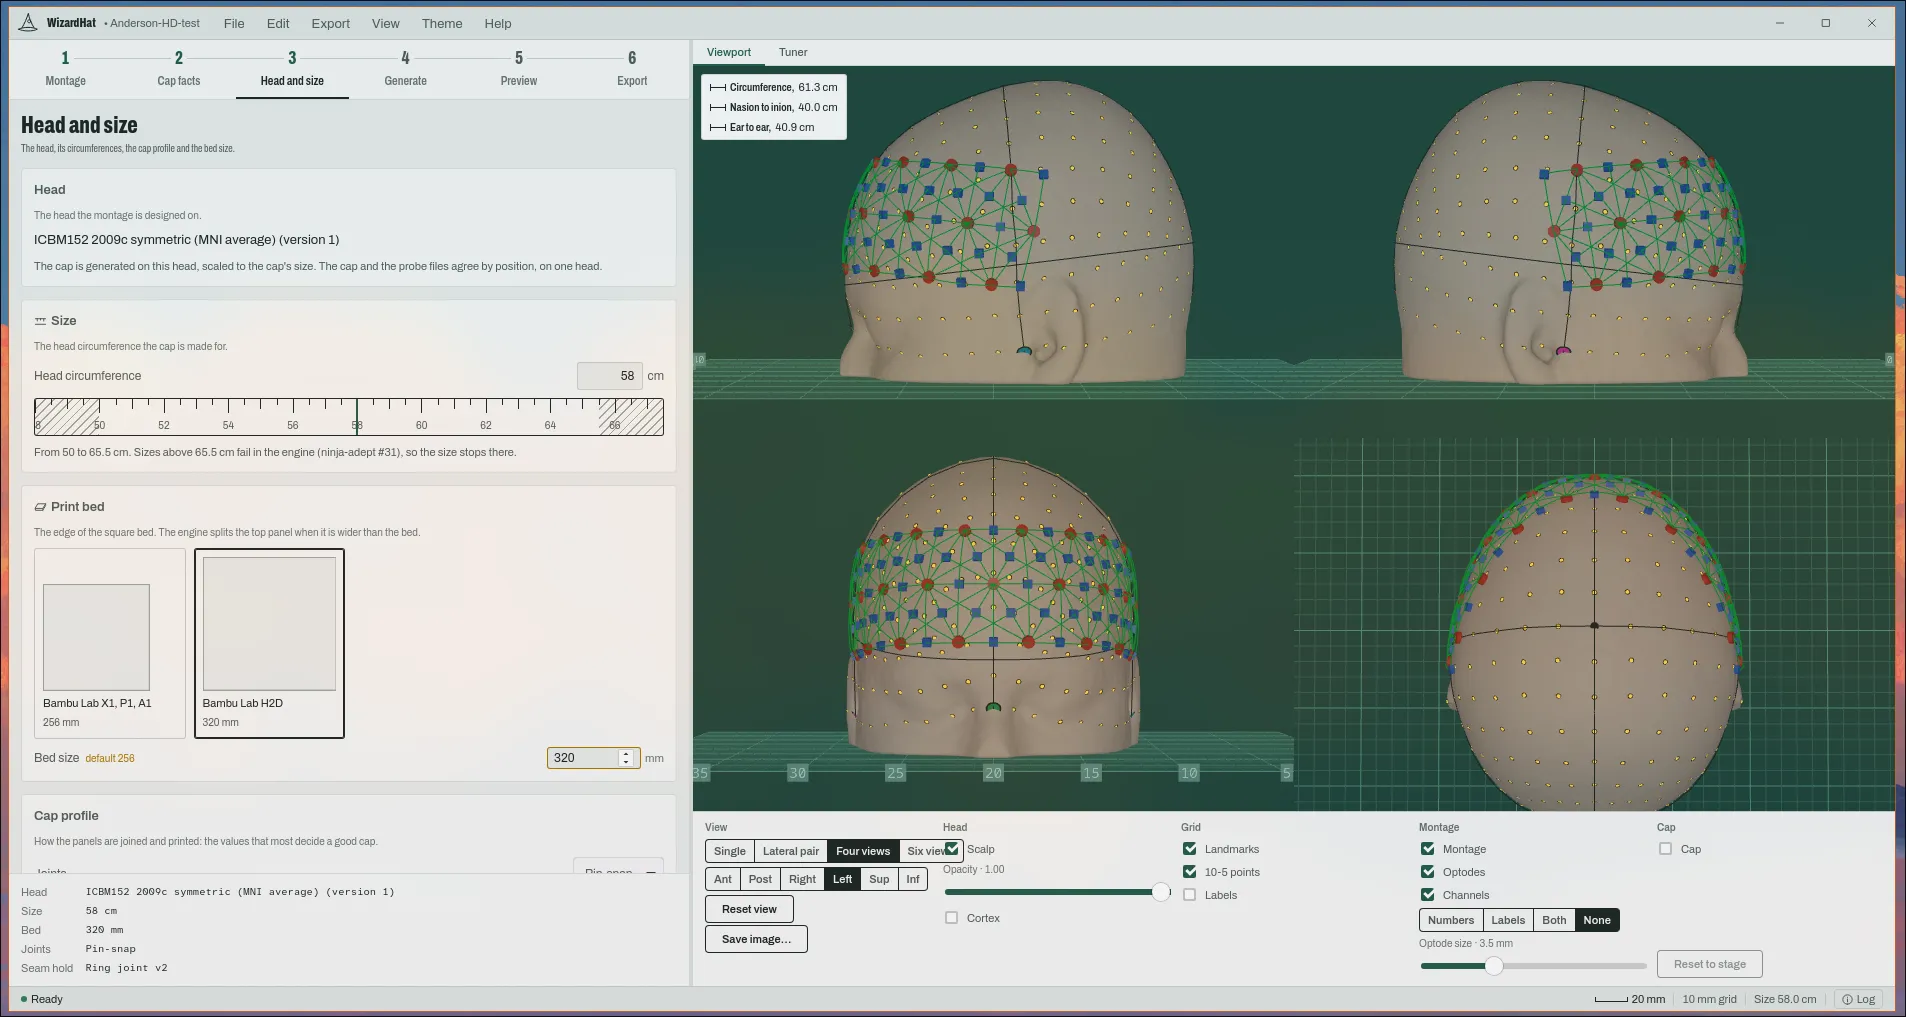Toggle the Scalp checkbox
This screenshot has width=1906, height=1017.
[x=952, y=849]
